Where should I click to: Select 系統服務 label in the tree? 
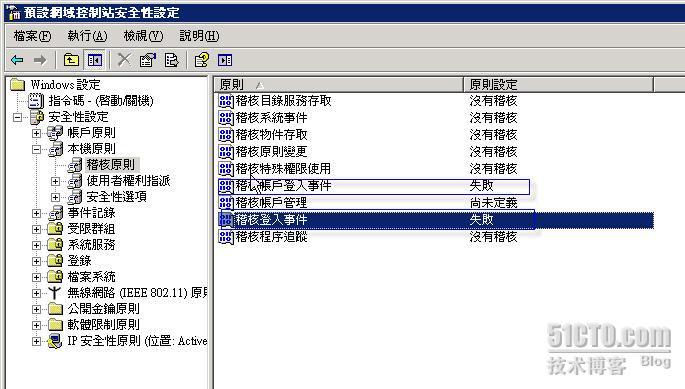pyautogui.click(x=91, y=245)
